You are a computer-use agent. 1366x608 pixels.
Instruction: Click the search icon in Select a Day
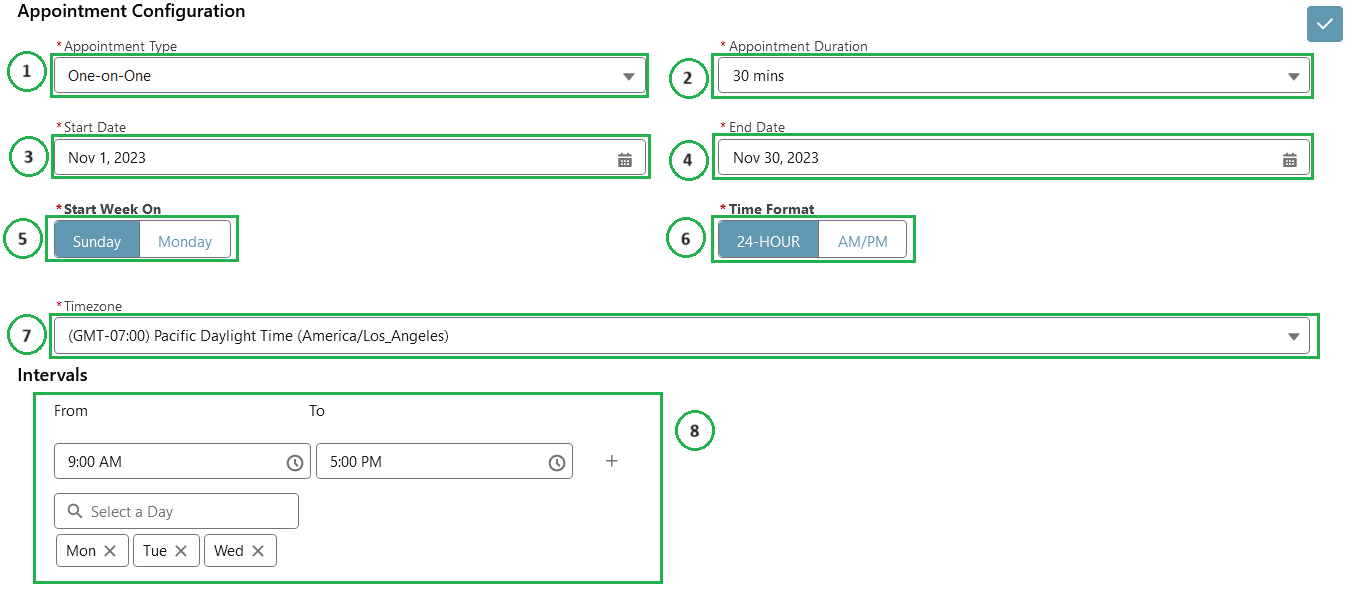pyautogui.click(x=73, y=511)
